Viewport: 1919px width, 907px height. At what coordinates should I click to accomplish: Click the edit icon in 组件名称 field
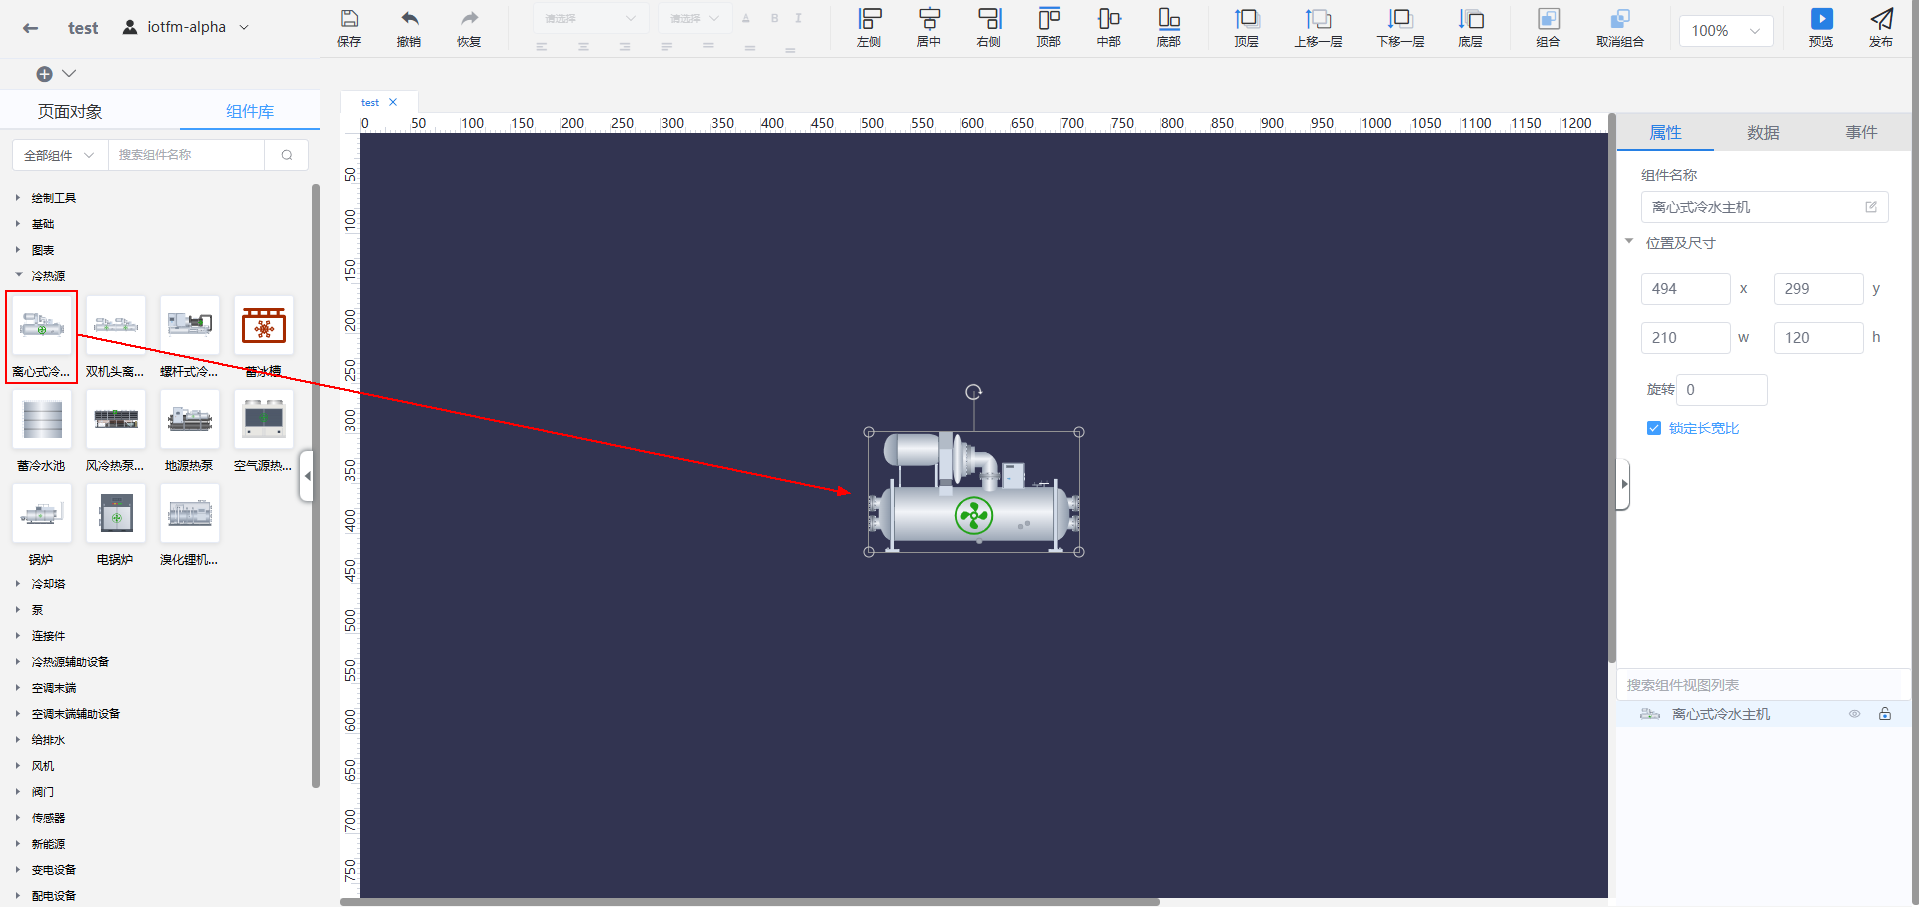pyautogui.click(x=1871, y=207)
